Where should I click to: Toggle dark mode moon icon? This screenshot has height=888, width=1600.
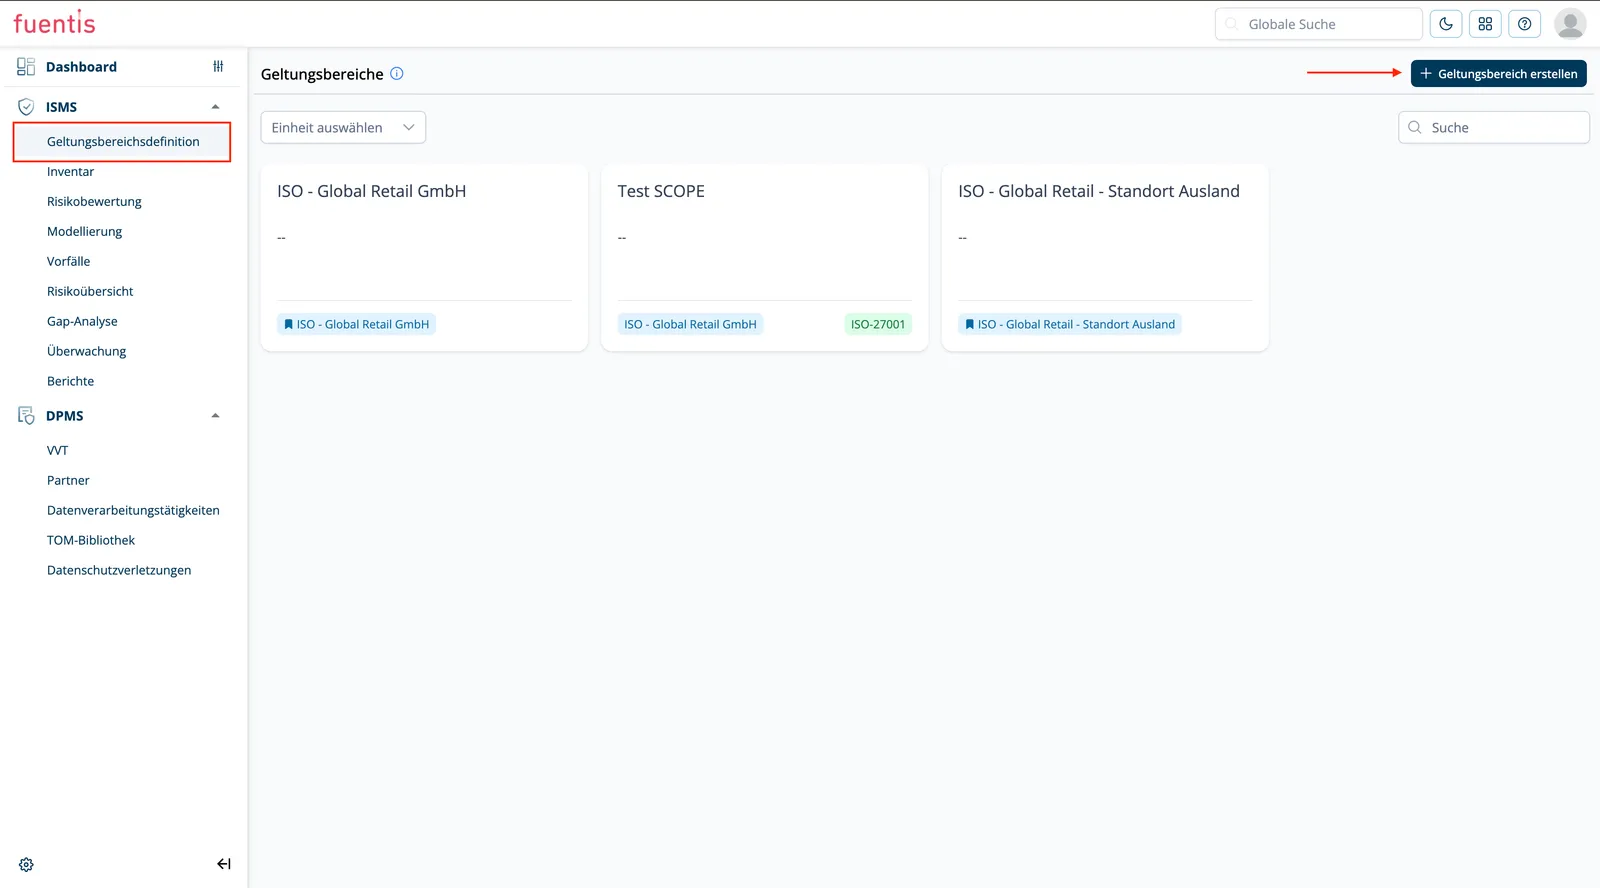pyautogui.click(x=1446, y=24)
